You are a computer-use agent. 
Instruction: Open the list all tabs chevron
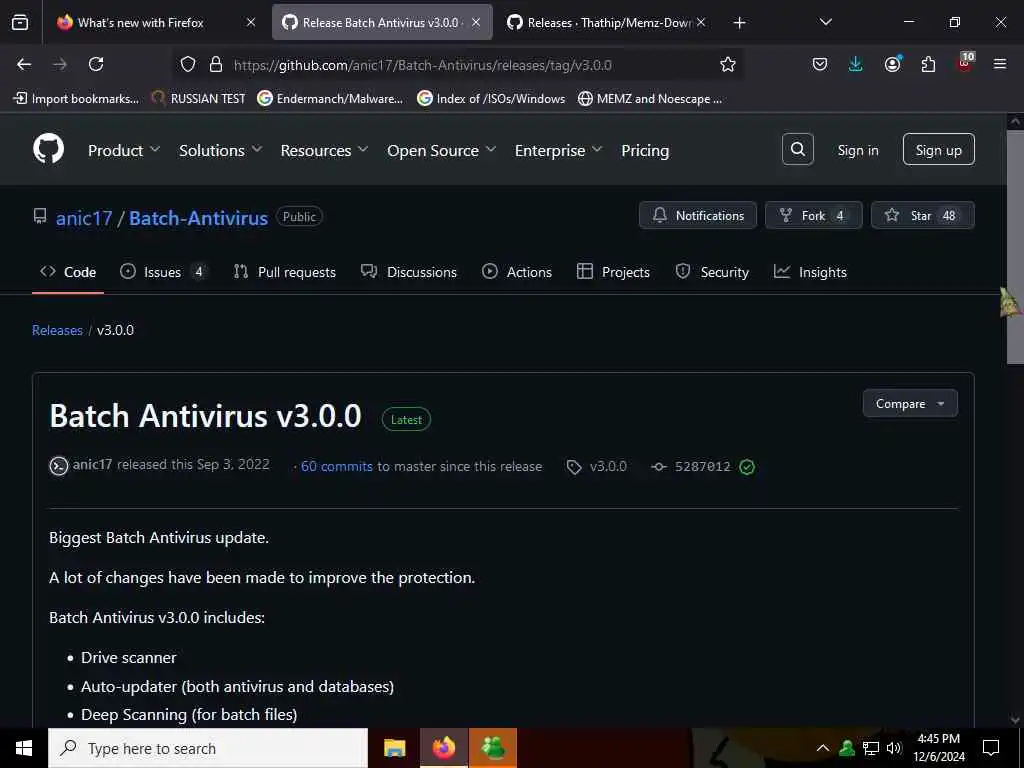click(x=825, y=22)
